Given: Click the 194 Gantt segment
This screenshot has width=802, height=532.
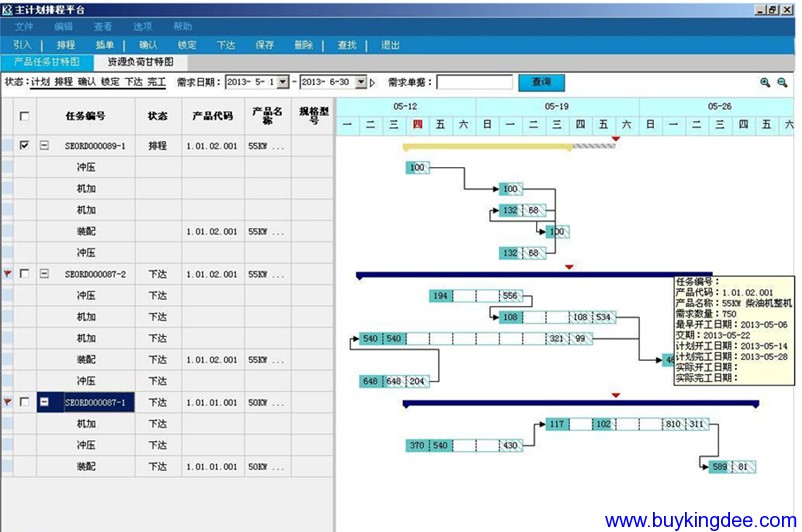Looking at the screenshot, I should click(440, 296).
